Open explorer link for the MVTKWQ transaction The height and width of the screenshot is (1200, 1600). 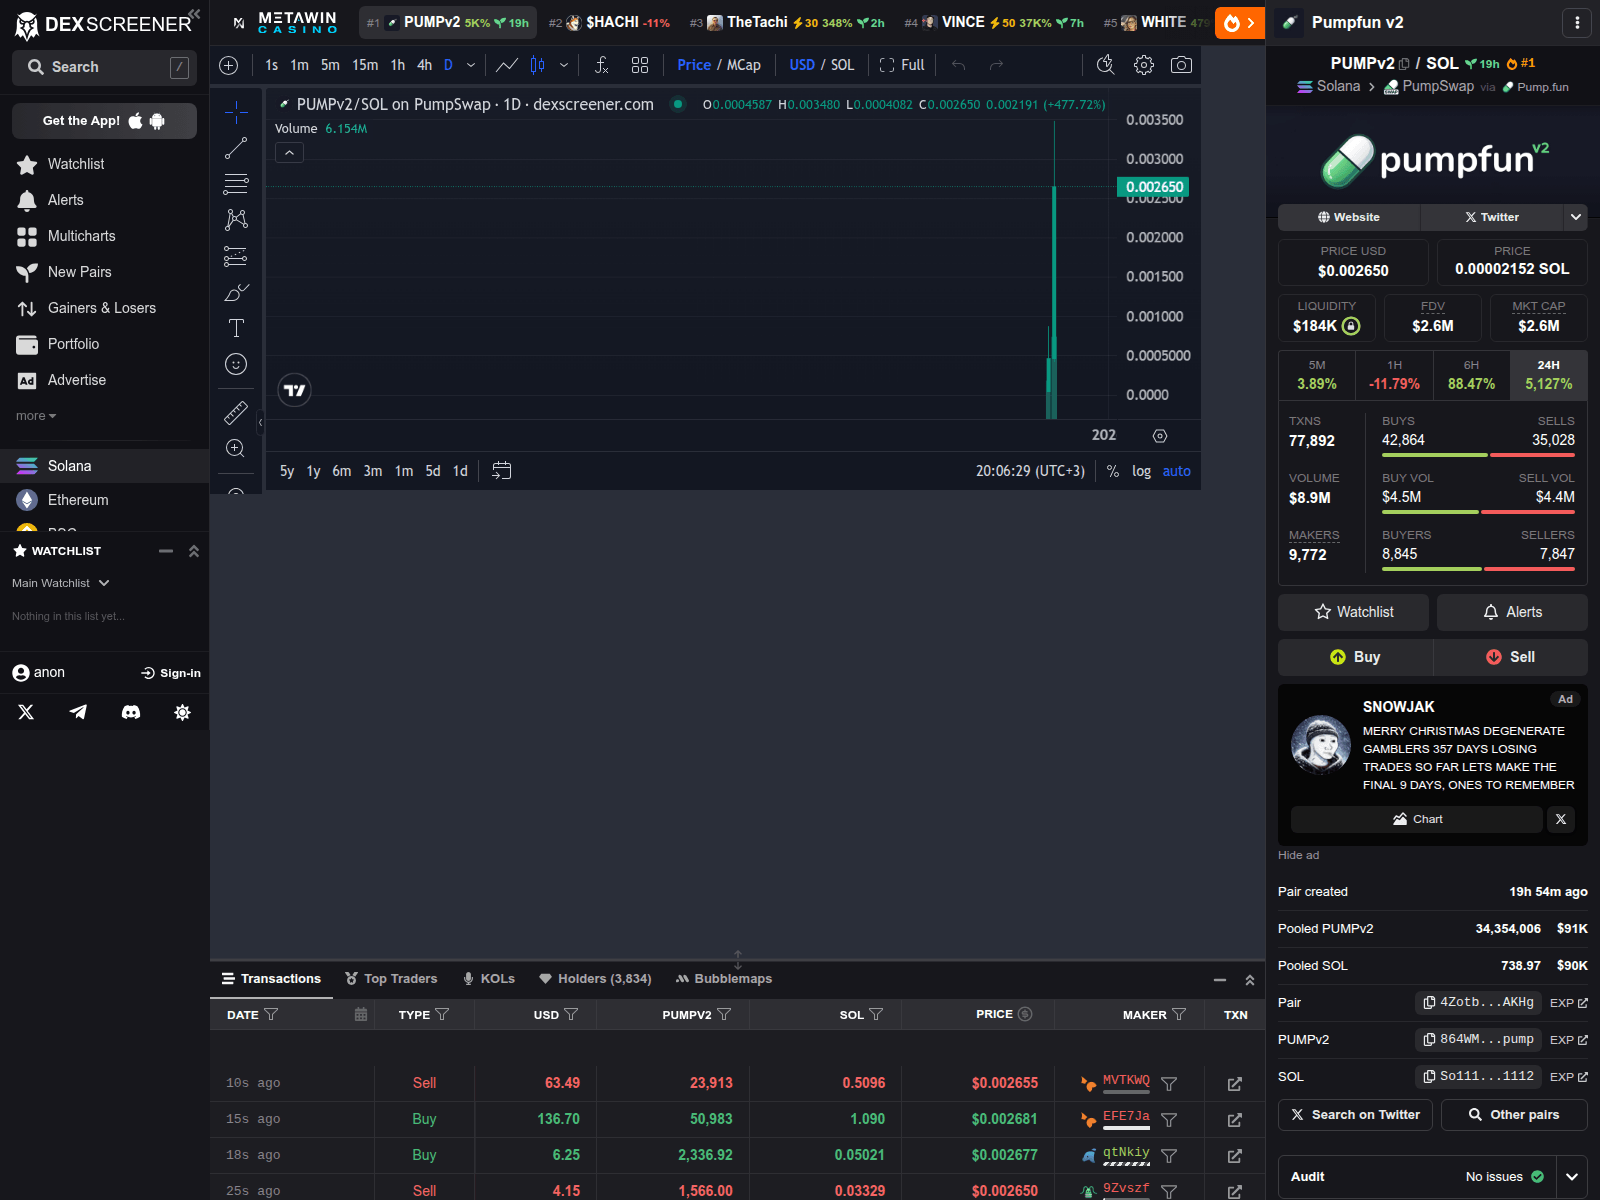point(1235,1083)
